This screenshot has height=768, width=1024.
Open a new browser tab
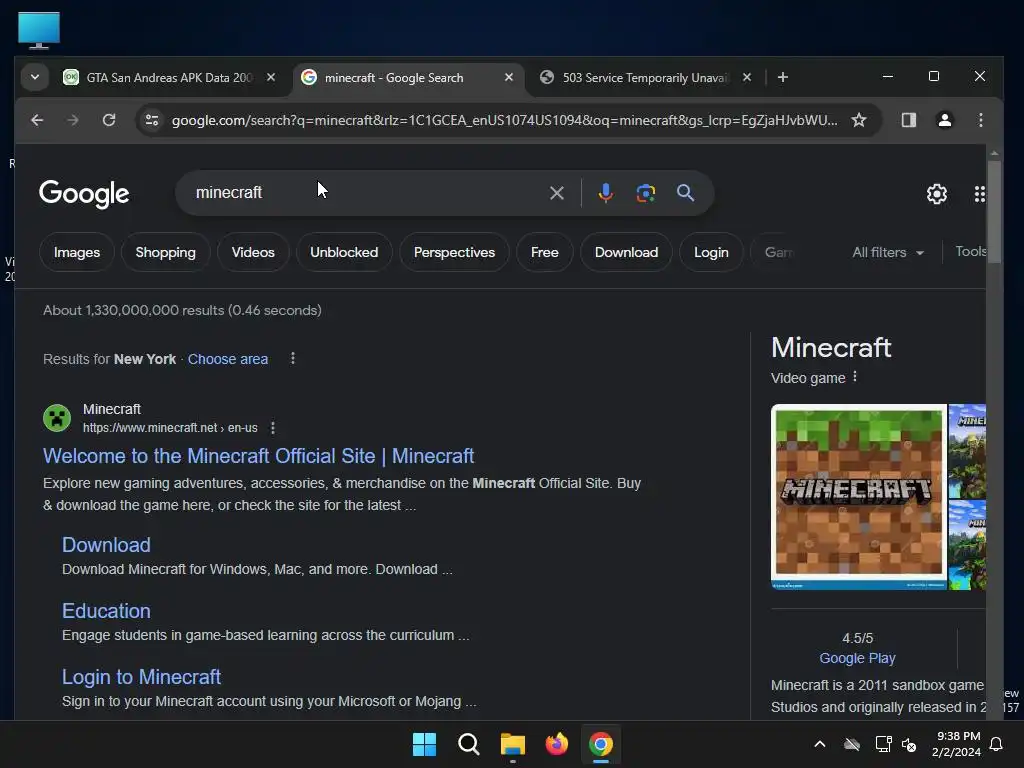[782, 78]
